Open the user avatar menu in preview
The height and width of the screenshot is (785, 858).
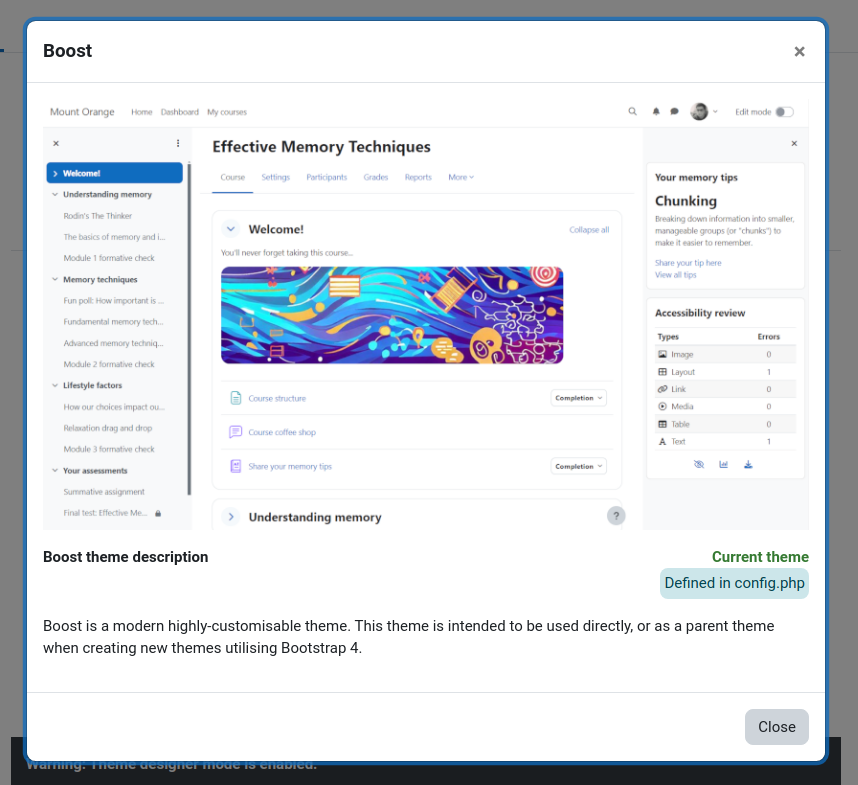(703, 112)
